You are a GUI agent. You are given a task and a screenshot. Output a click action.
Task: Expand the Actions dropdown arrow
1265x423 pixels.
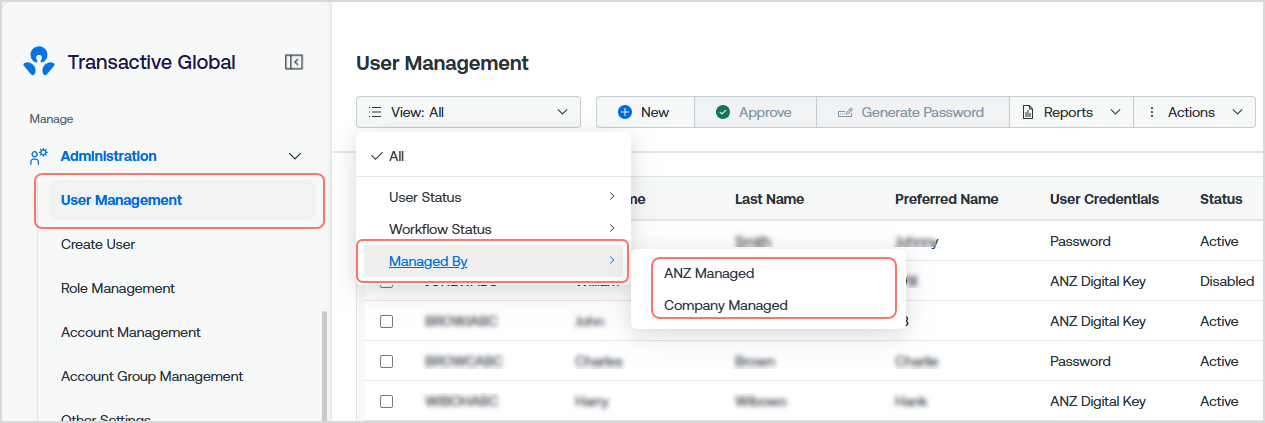1238,112
